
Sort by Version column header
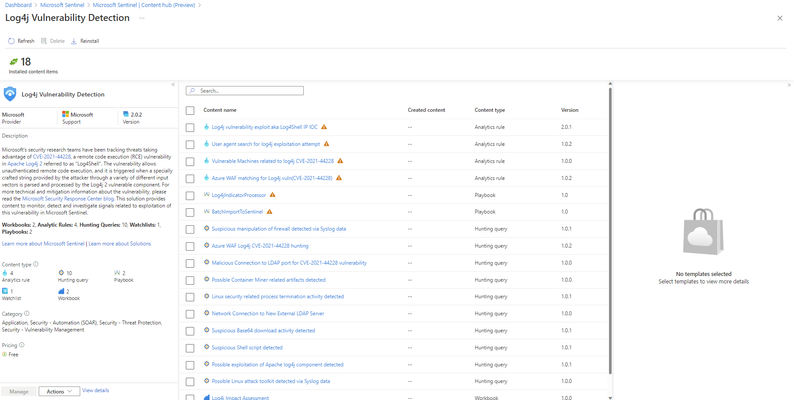(x=569, y=110)
